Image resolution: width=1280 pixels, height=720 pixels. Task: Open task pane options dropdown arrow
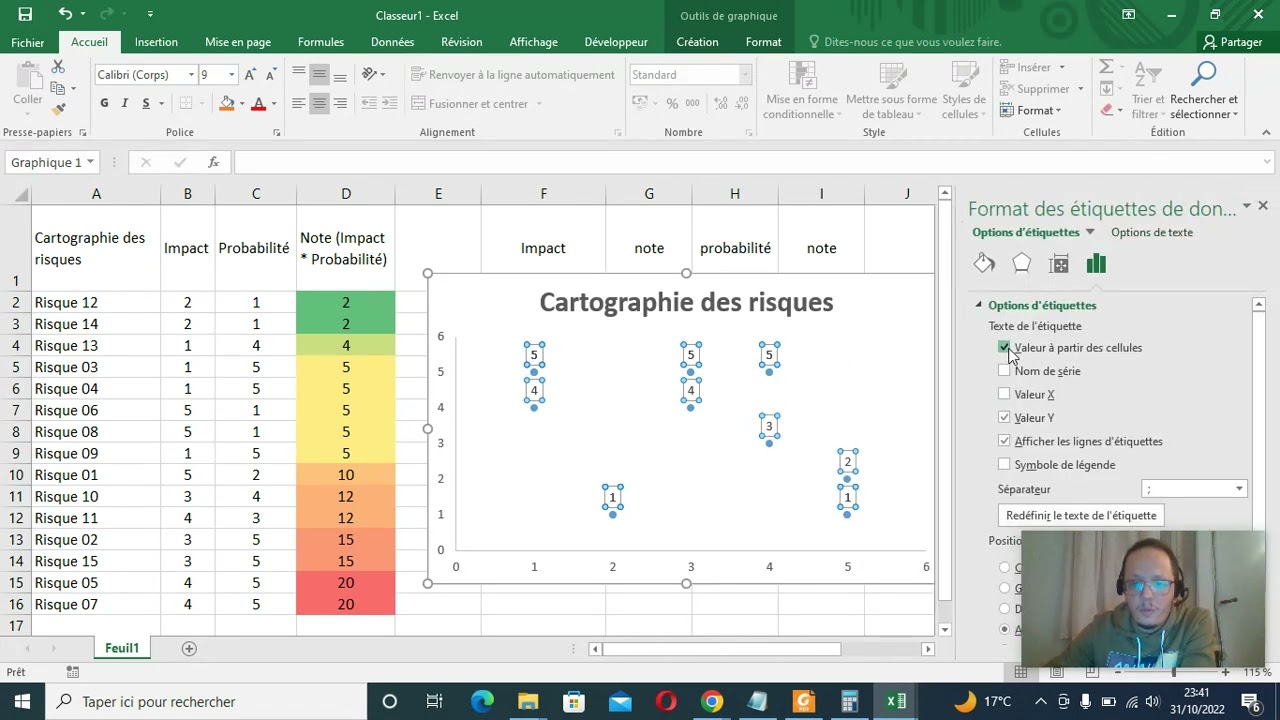pos(1246,206)
